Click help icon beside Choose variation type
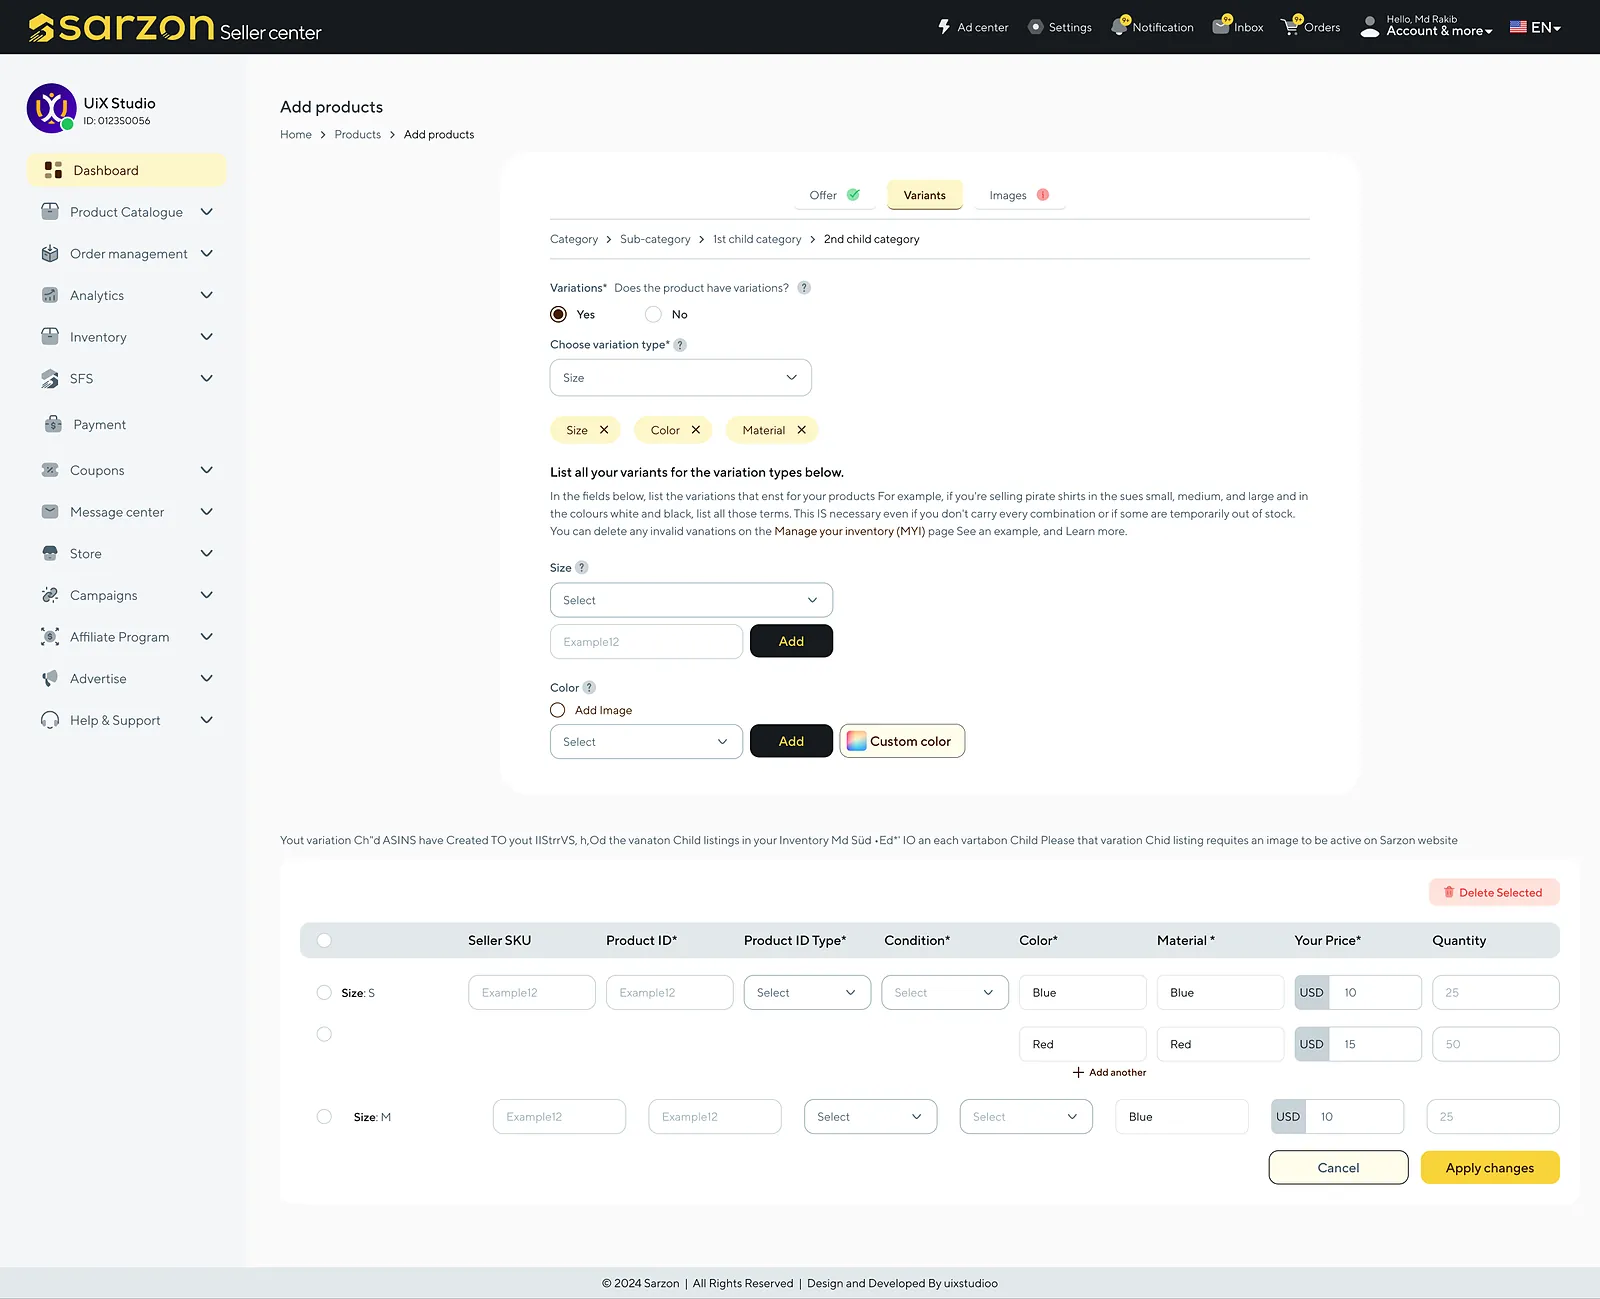 tap(680, 345)
